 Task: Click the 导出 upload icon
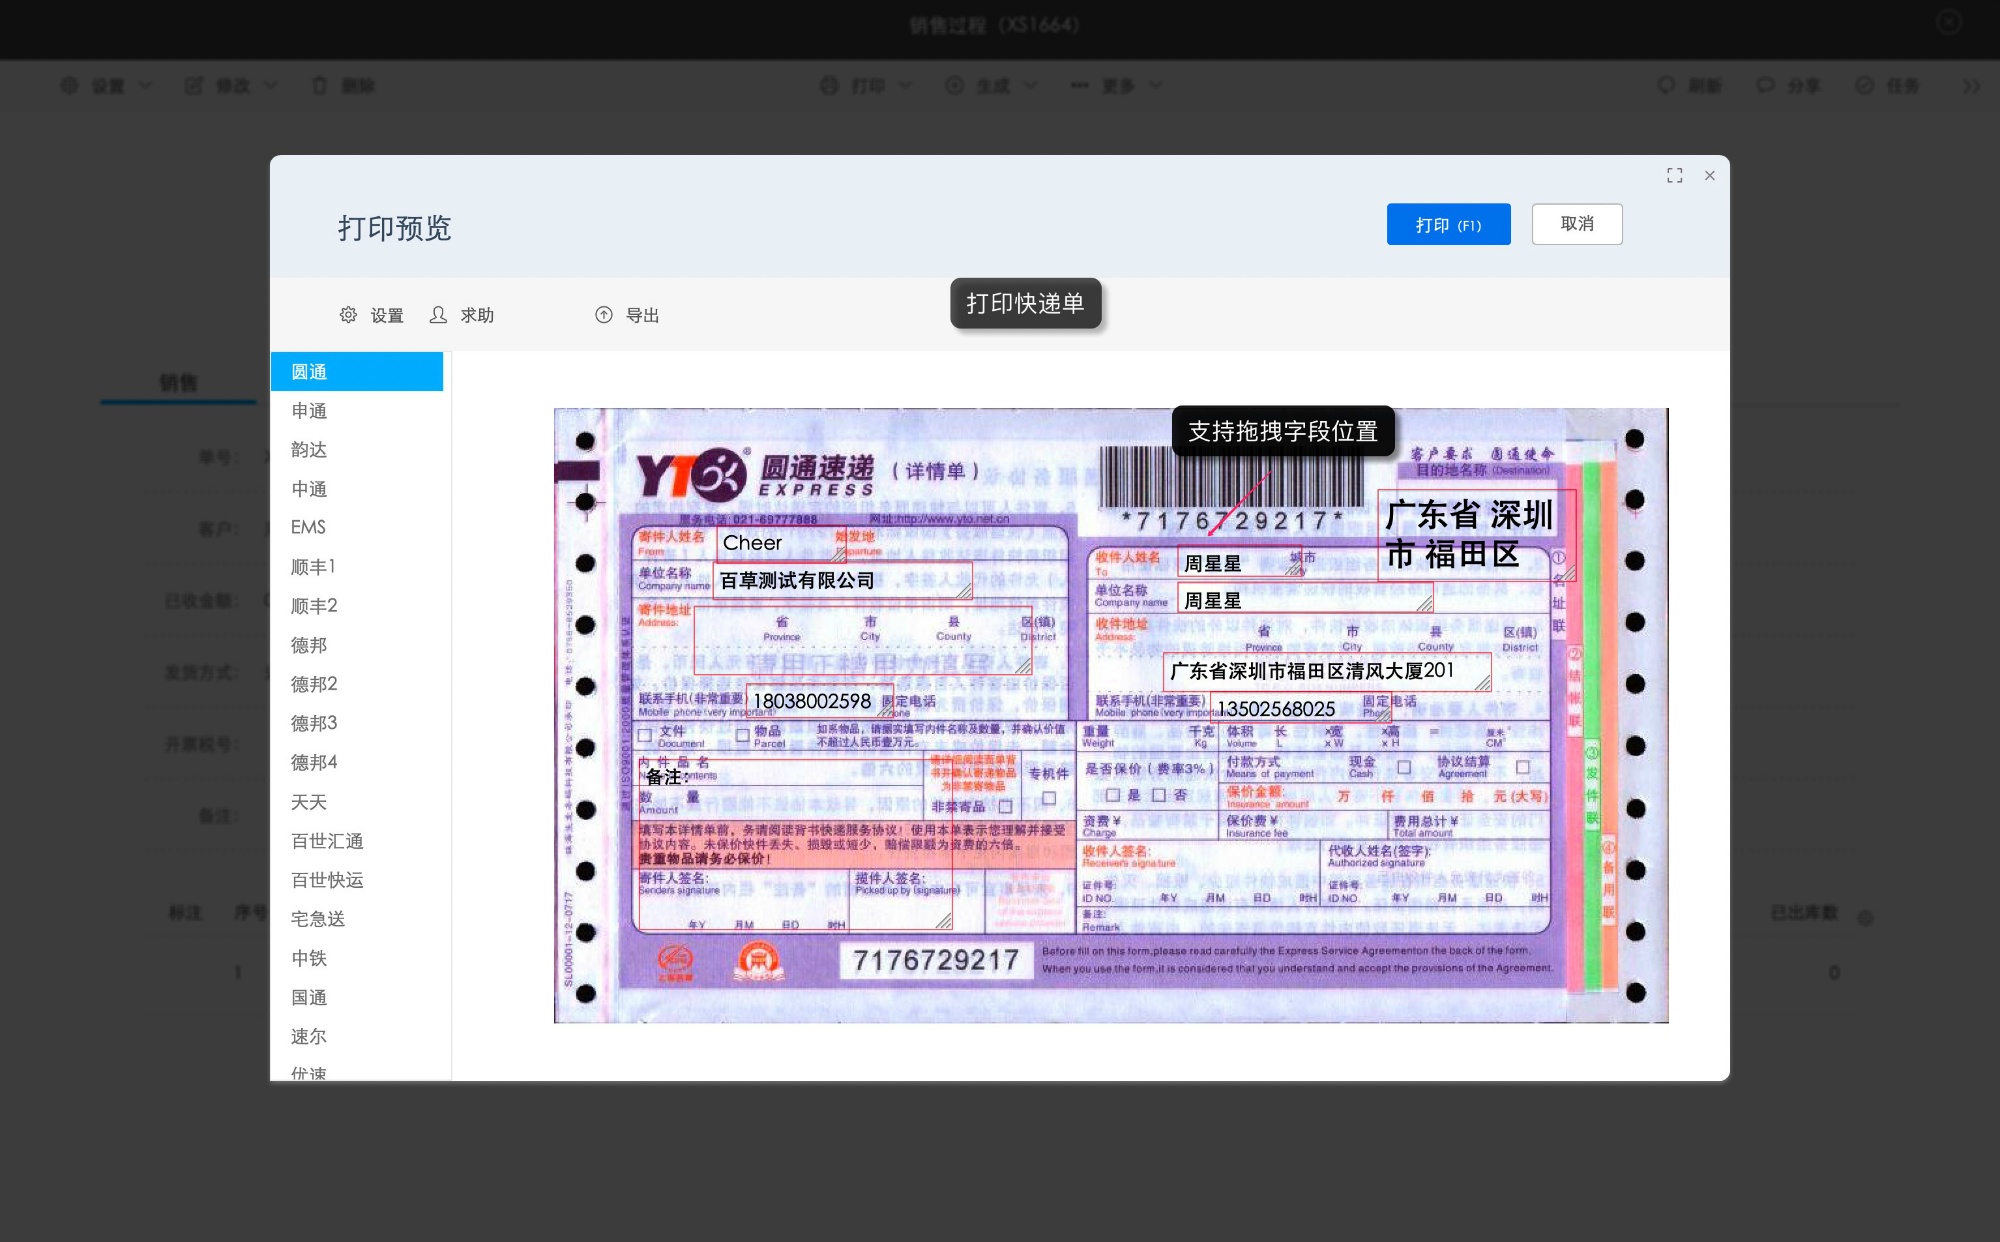click(x=604, y=315)
